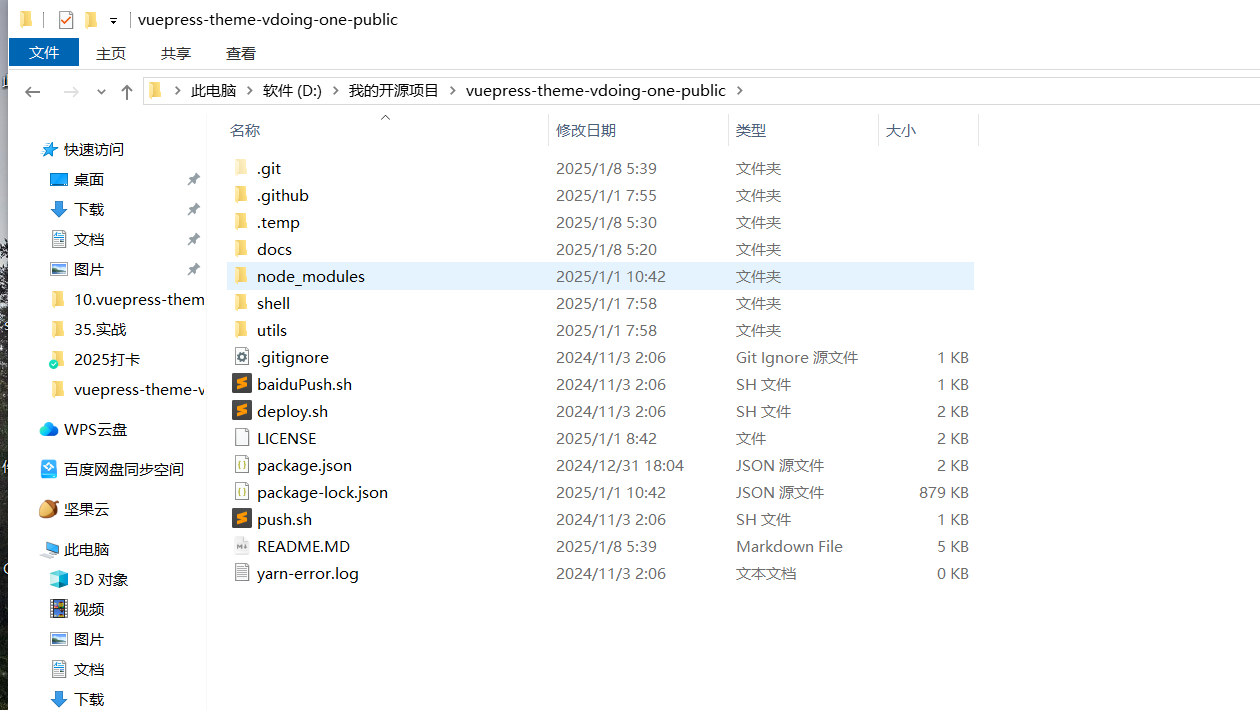Open the WPS云盘 cloud icon in sidebar
Viewport: 1260px width, 710px height.
pyautogui.click(x=48, y=429)
